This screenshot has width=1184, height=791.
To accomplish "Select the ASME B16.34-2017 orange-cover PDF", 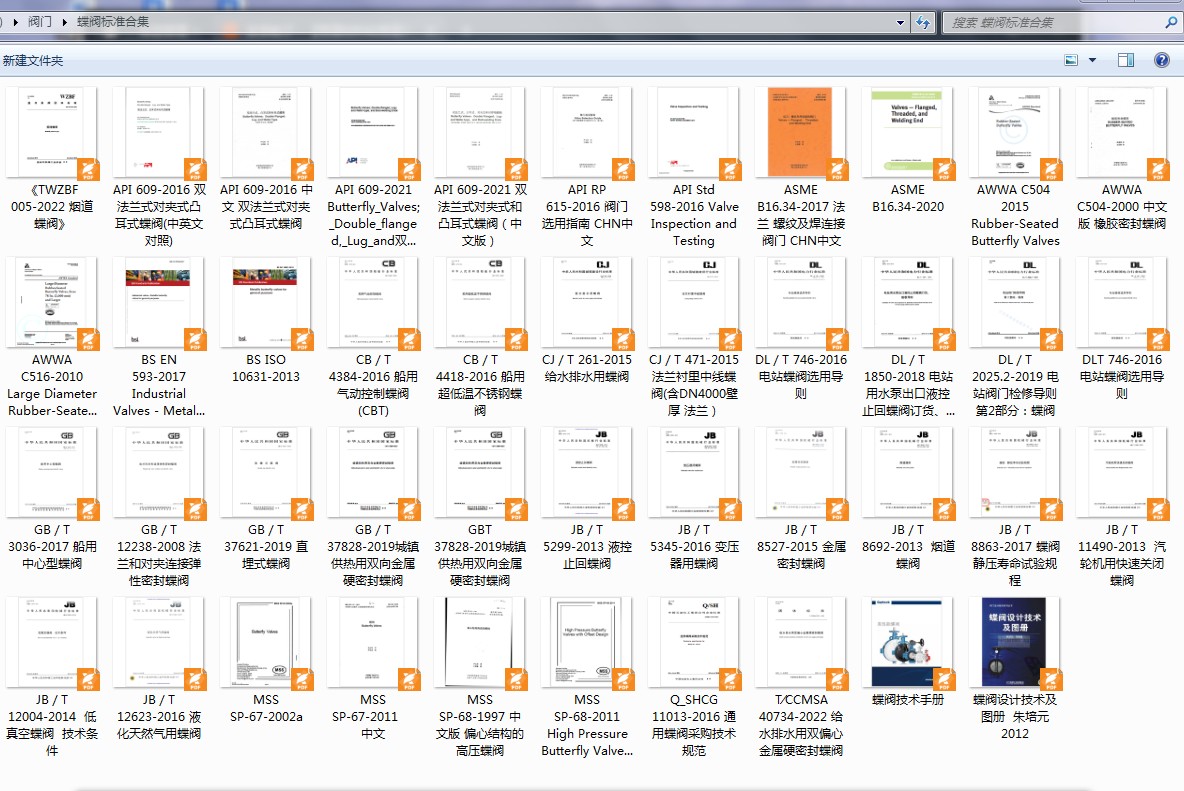I will 800,168.
